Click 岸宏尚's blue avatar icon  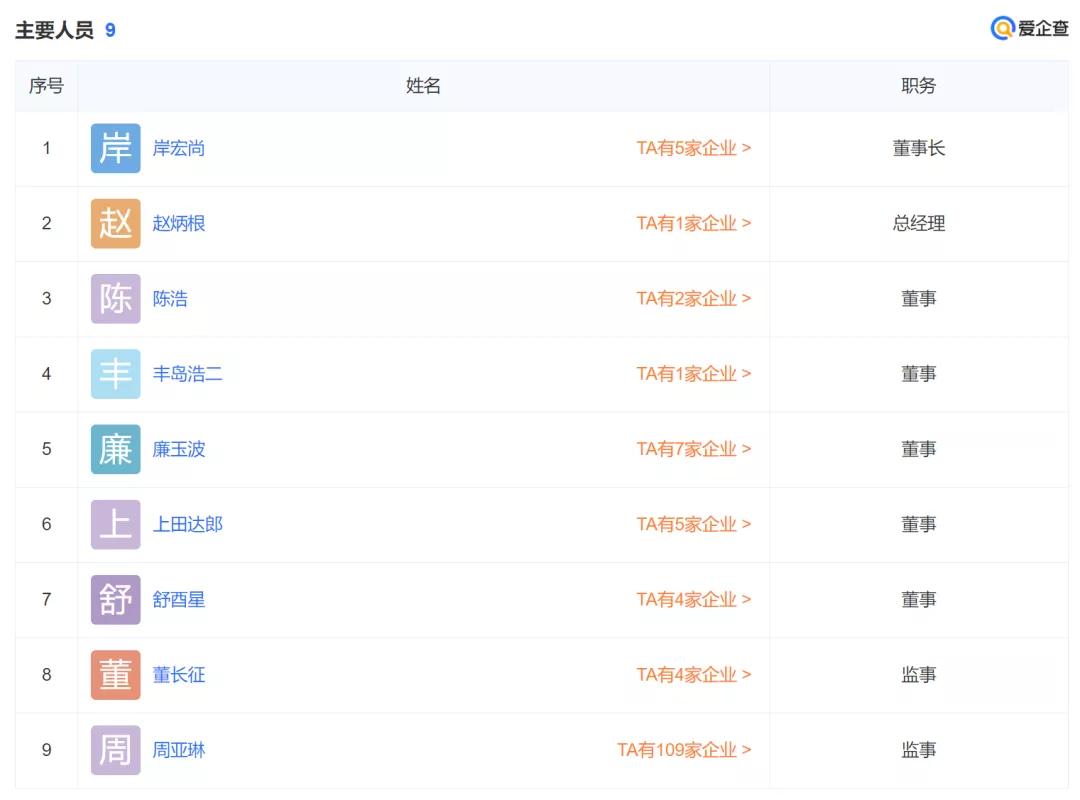[114, 148]
